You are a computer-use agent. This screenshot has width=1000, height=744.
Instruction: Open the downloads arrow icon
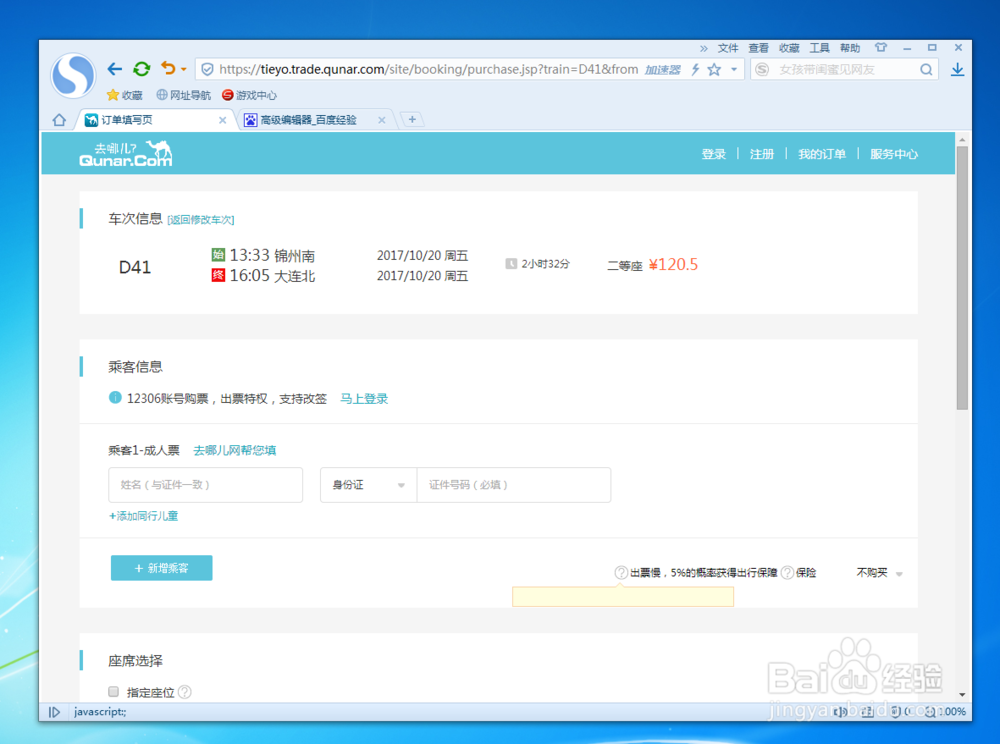click(x=957, y=69)
